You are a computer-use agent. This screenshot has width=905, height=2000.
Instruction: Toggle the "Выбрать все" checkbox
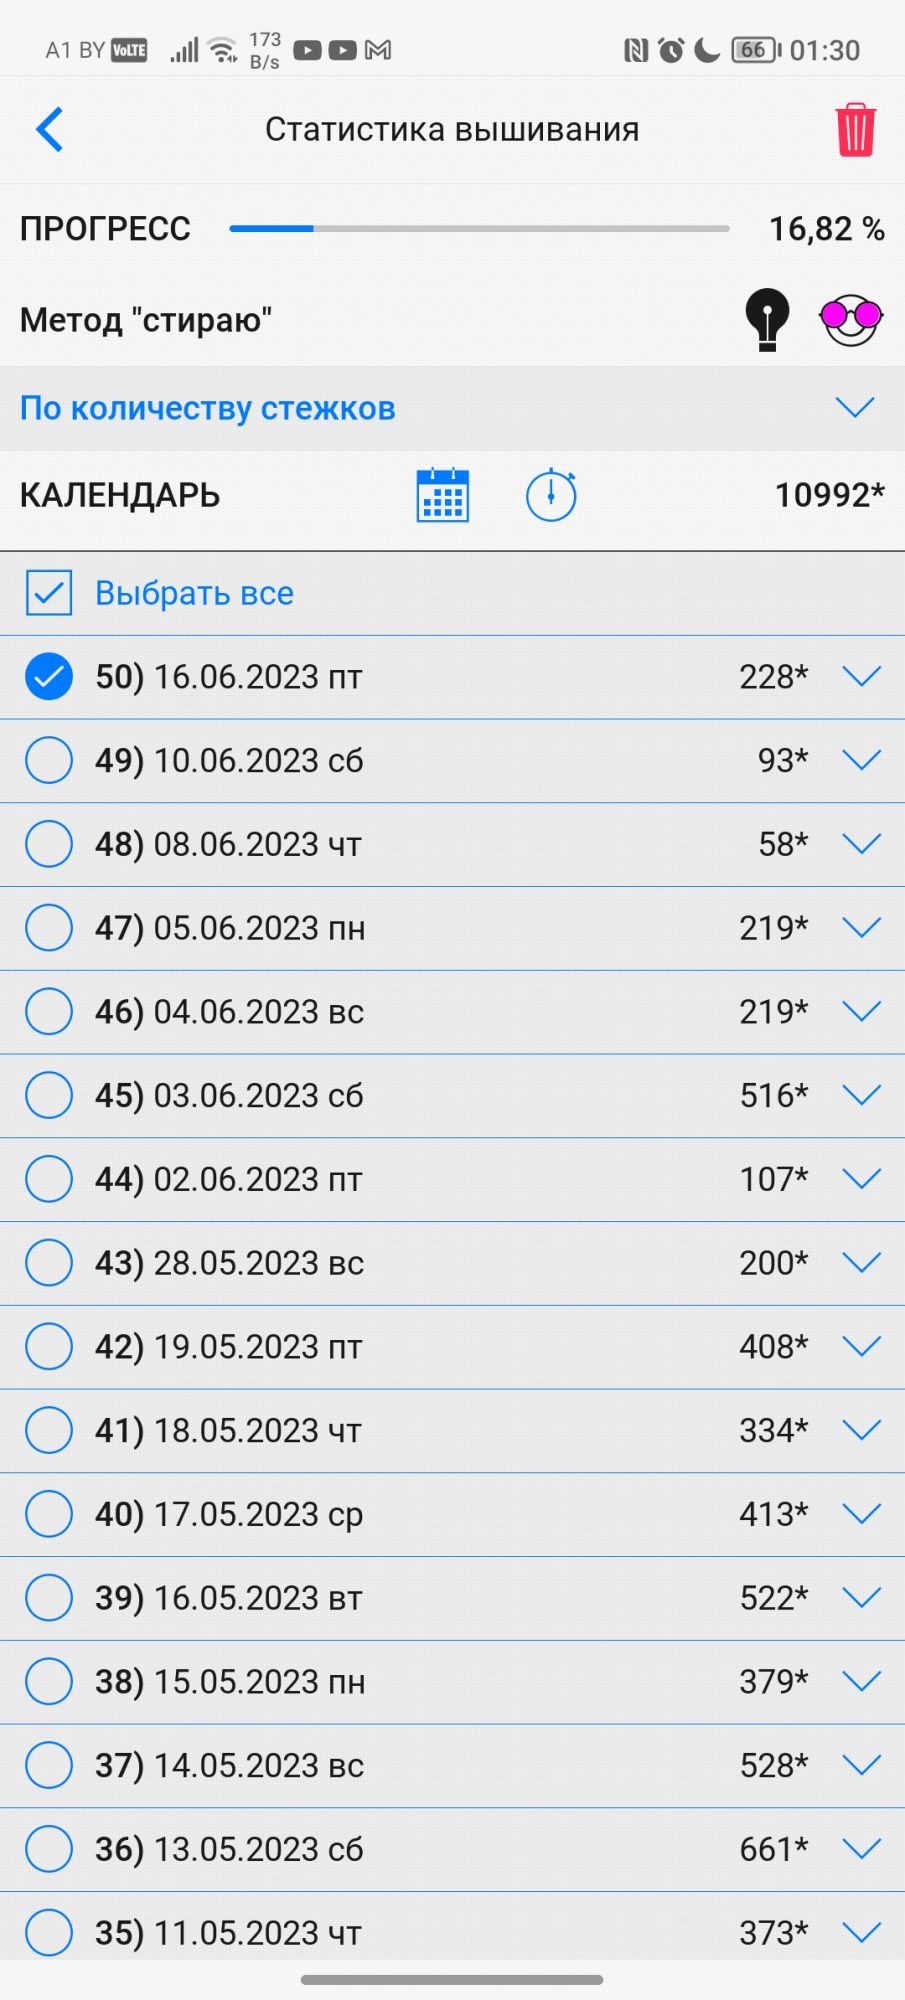[49, 593]
